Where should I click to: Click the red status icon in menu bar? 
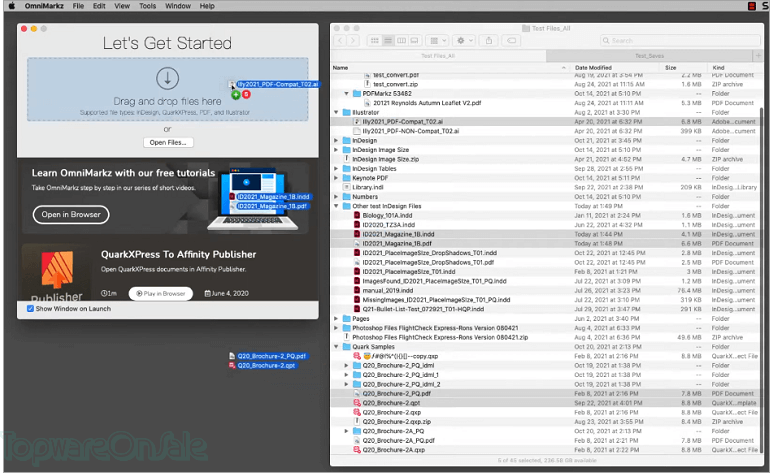point(752,6)
